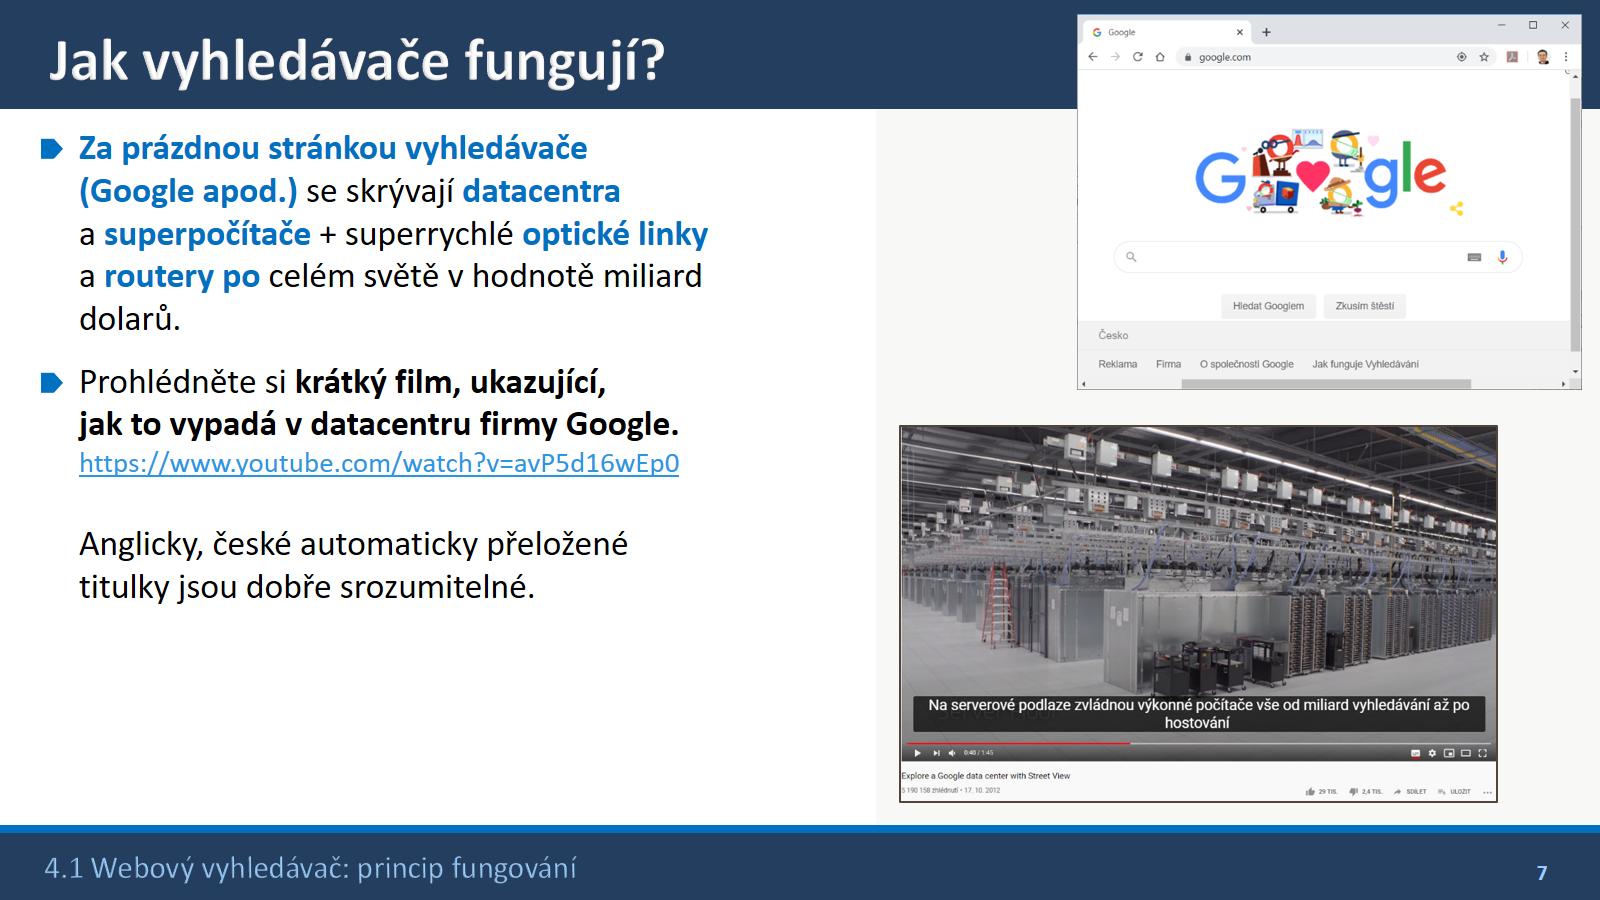Click the padlock icon beside google.com
The height and width of the screenshot is (900, 1600).
coord(1188,57)
